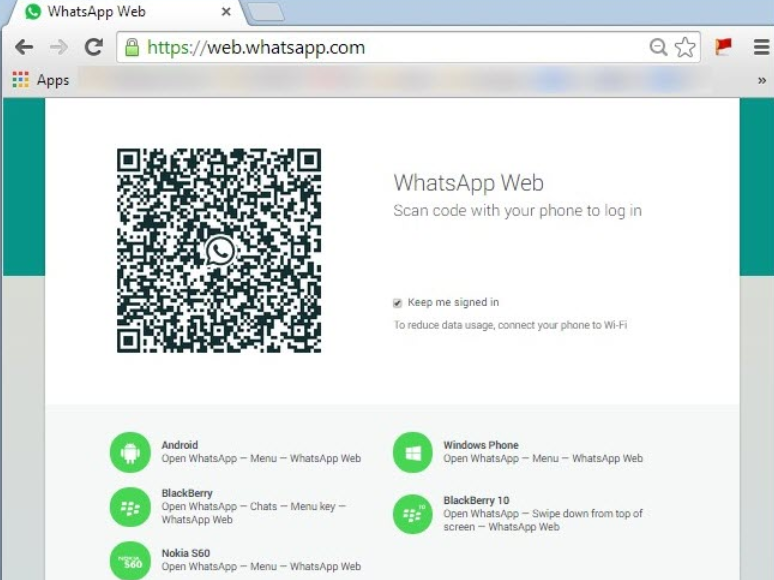
Task: Open the Chrome hamburger menu
Action: pos(762,47)
